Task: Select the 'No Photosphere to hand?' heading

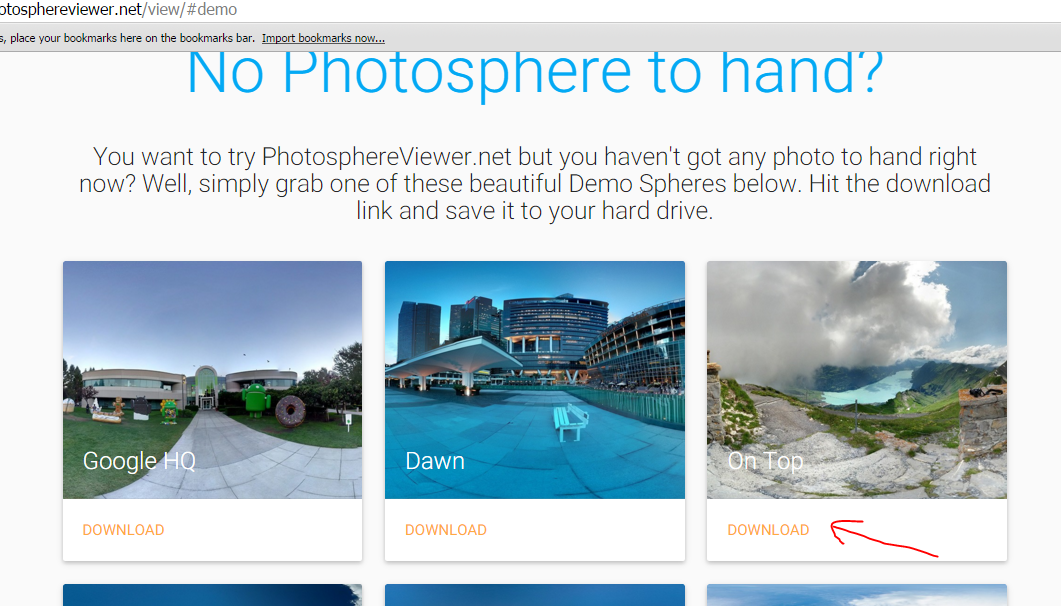Action: click(535, 73)
